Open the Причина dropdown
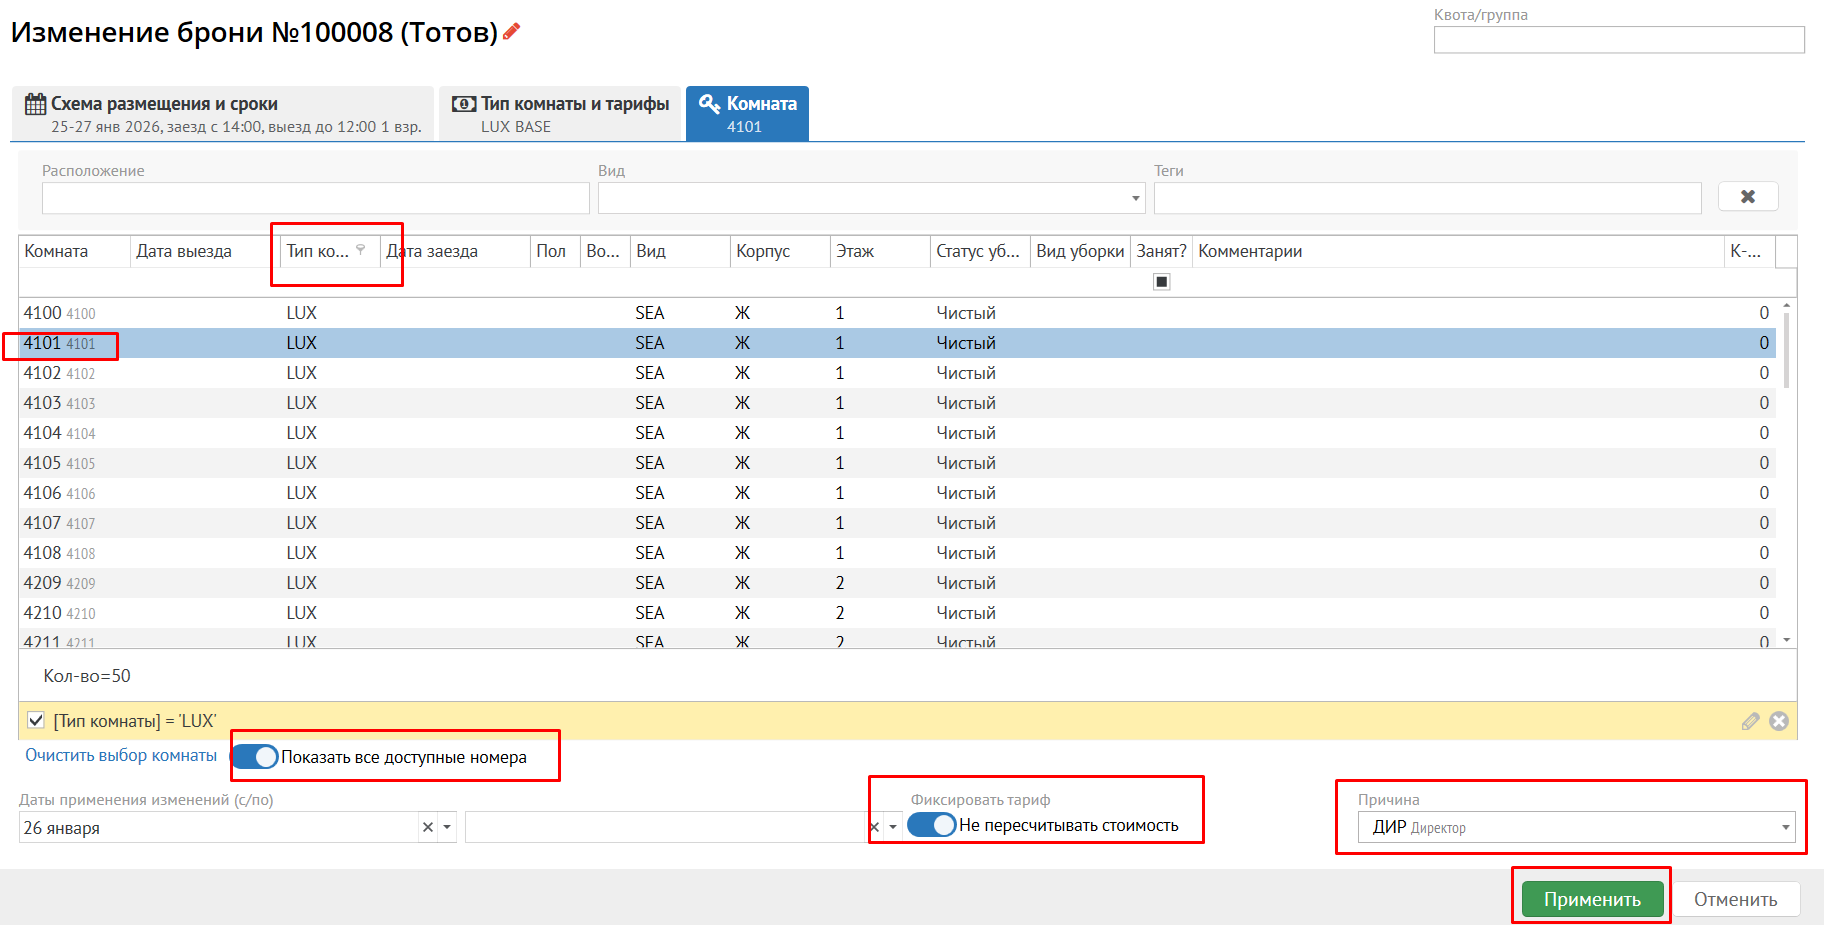Viewport: 1824px width, 925px height. [1785, 828]
